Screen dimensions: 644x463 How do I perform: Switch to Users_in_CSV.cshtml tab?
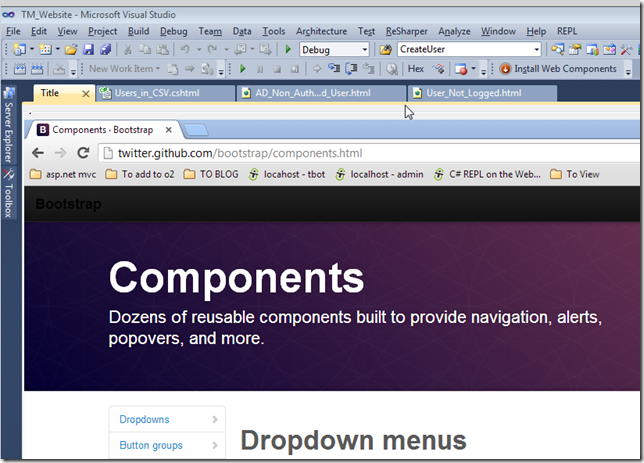(166, 93)
